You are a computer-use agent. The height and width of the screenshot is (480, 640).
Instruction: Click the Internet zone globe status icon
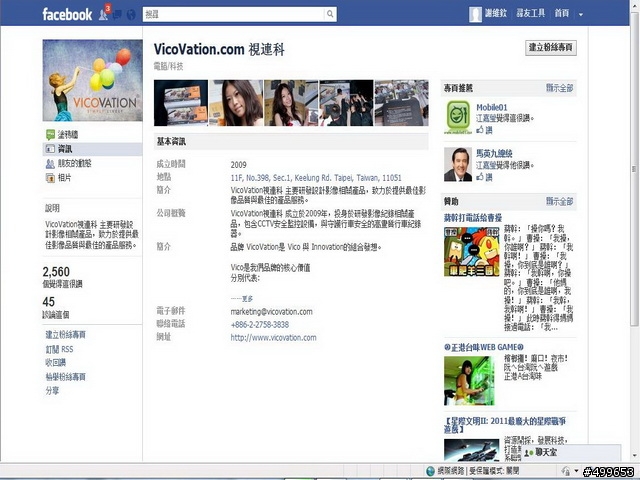(x=430, y=471)
